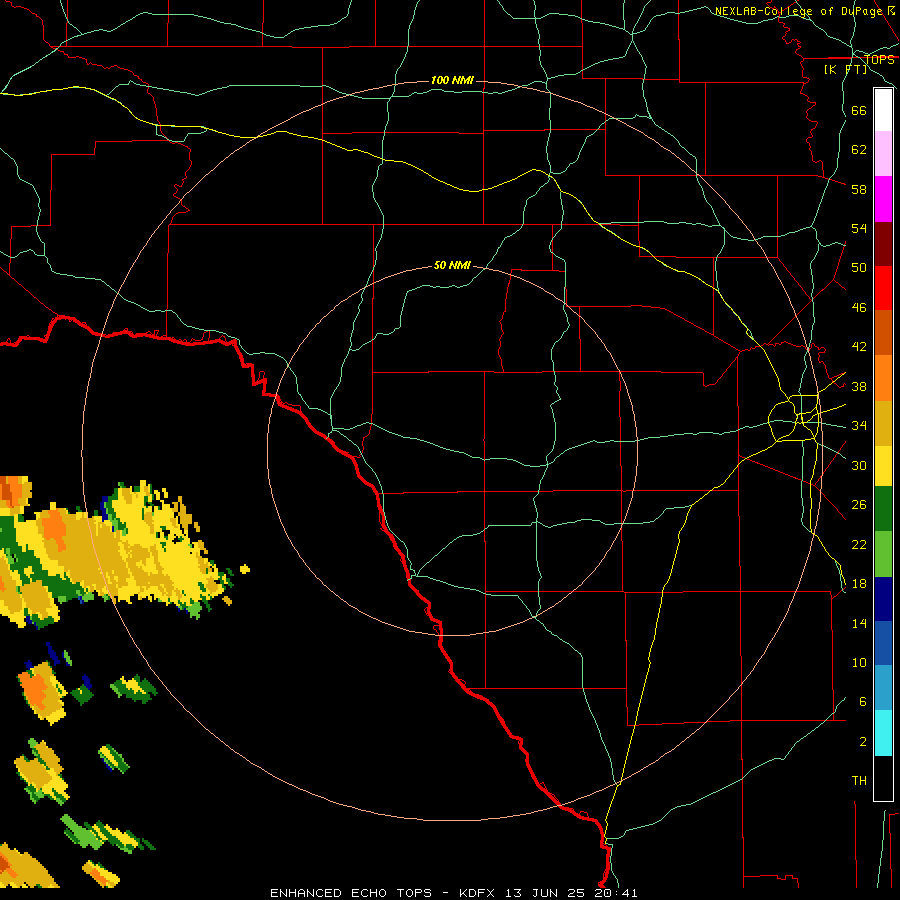Click the '62' legend value

859,149
